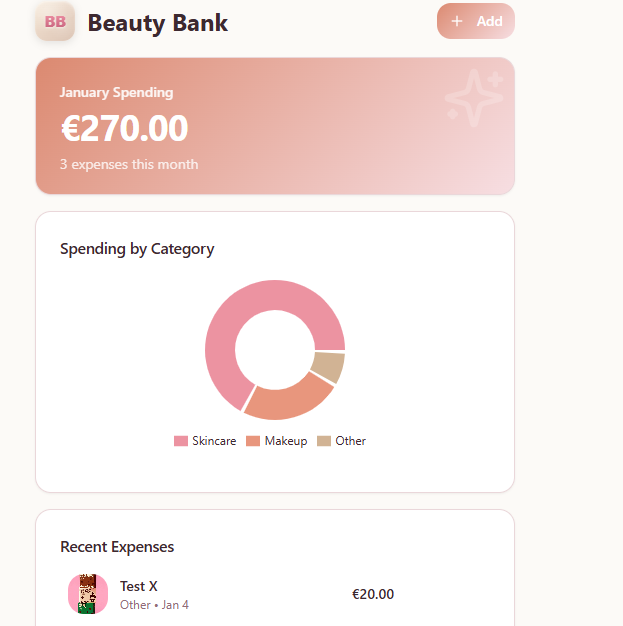The width and height of the screenshot is (623, 626).
Task: Open the Test X expense name
Action: (139, 586)
